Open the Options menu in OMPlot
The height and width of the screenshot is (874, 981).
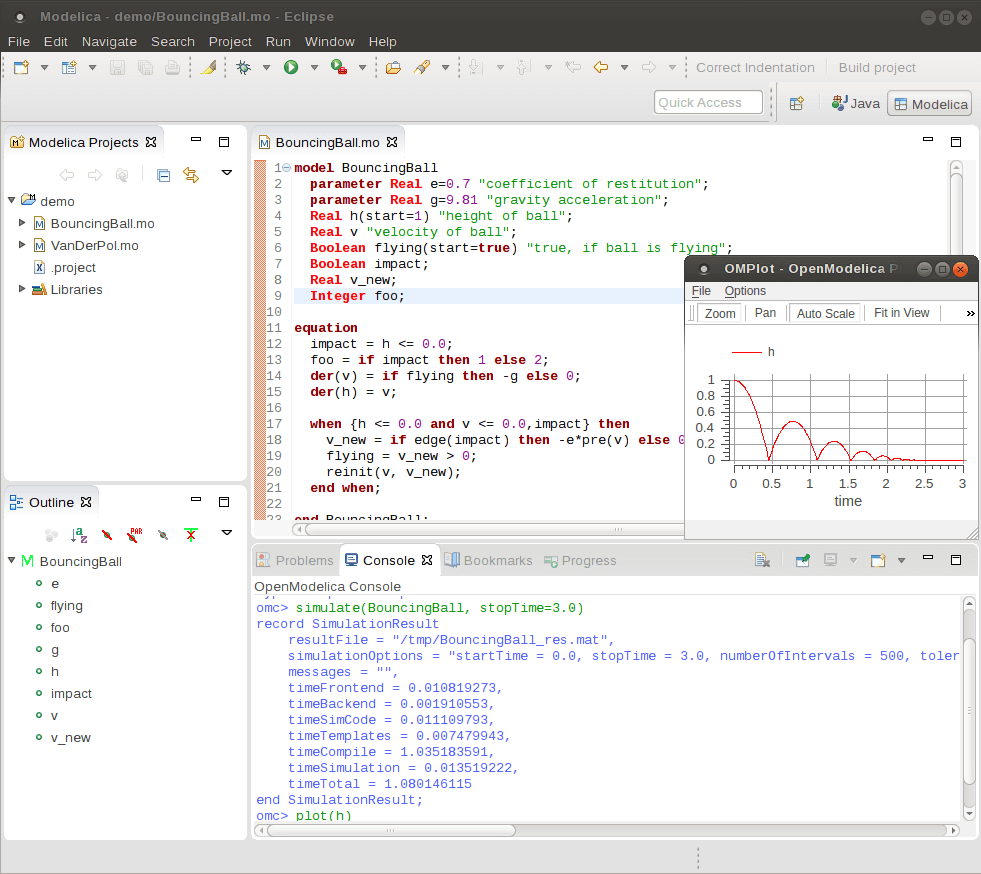(x=744, y=291)
